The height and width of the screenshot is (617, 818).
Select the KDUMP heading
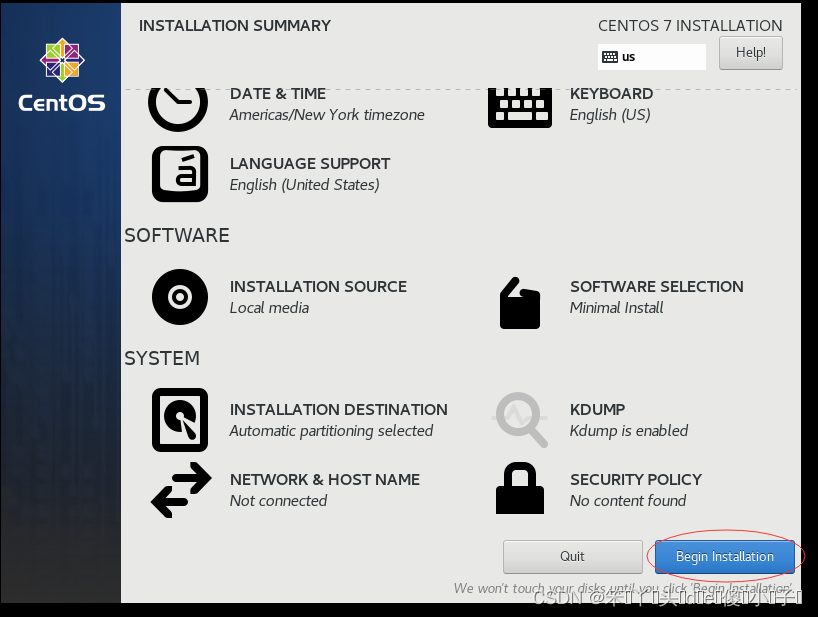coord(597,410)
